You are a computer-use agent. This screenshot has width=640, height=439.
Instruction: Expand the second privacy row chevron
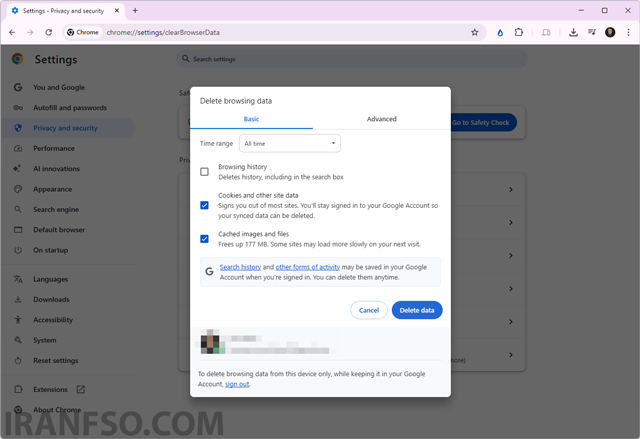click(x=511, y=222)
